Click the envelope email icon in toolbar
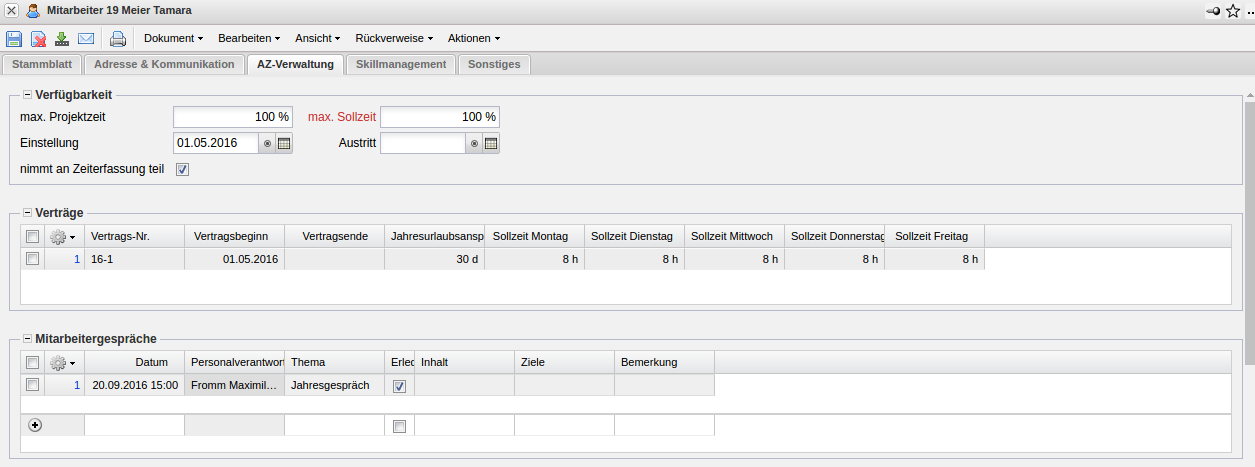The height and width of the screenshot is (467, 1255). point(86,39)
